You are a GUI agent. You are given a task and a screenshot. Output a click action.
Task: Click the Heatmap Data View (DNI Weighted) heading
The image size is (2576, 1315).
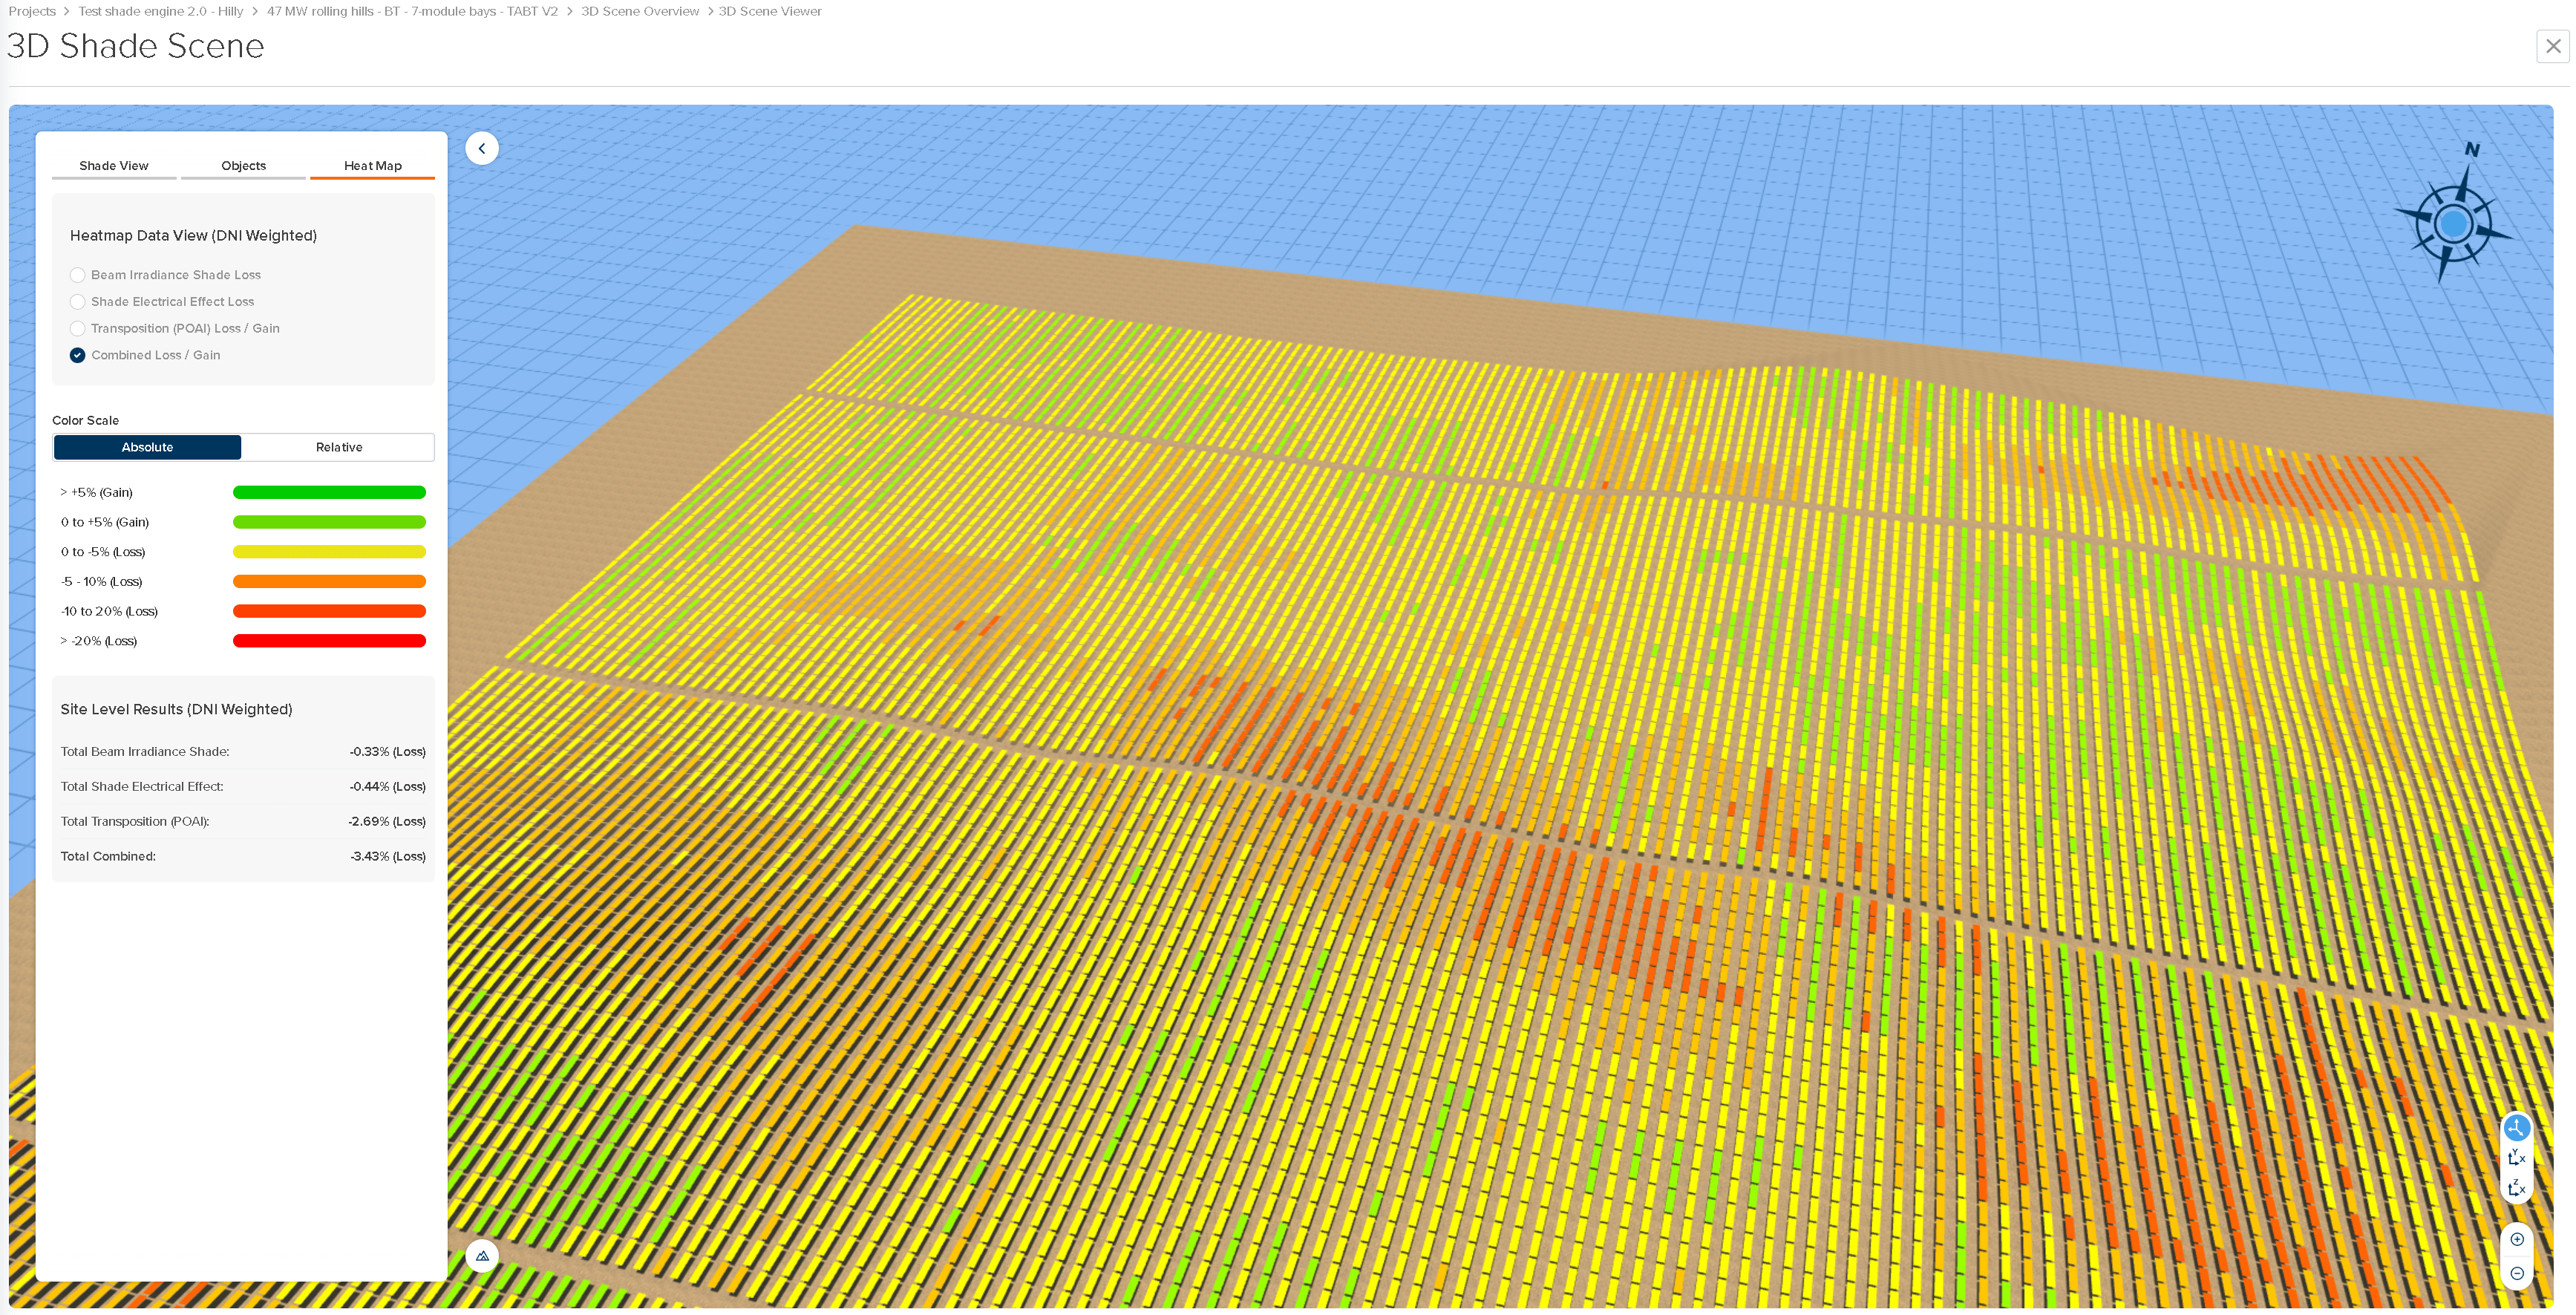pos(193,236)
